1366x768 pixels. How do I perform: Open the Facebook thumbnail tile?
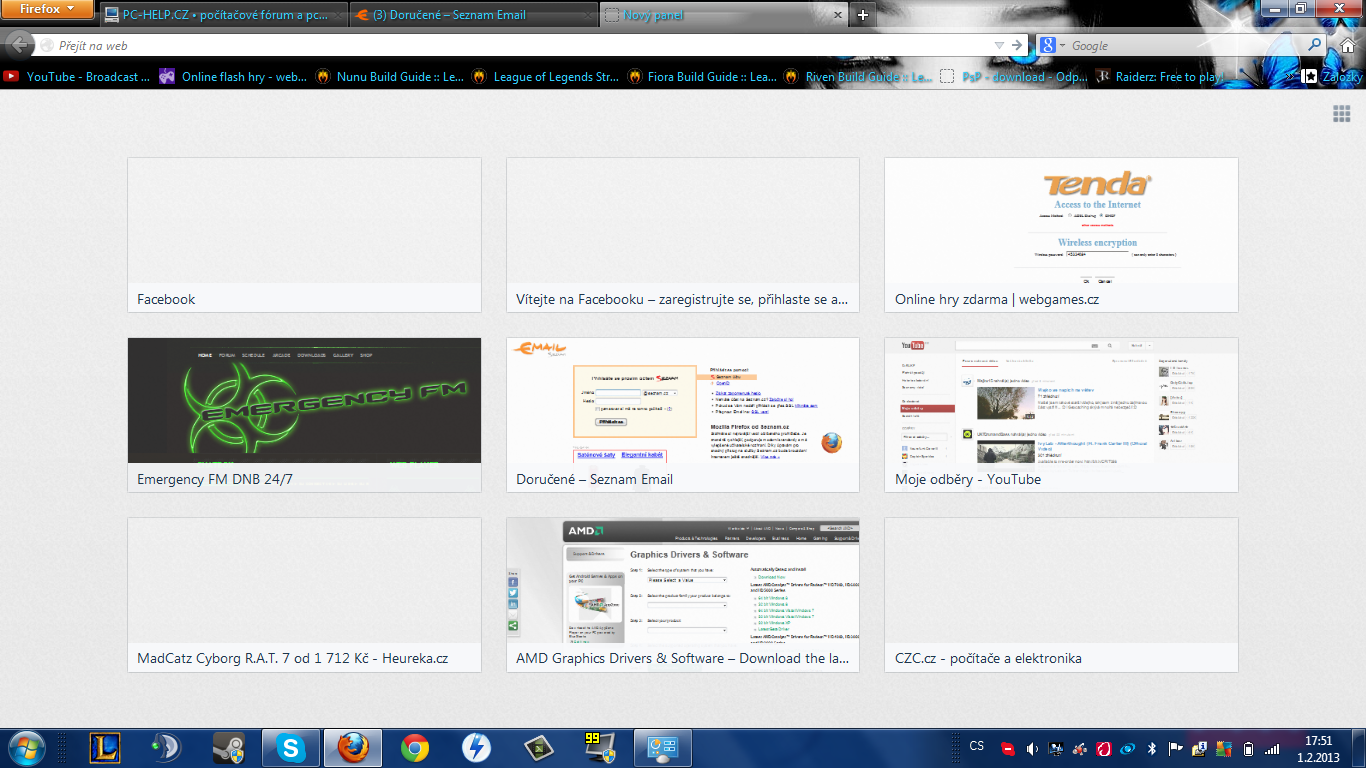coord(304,235)
